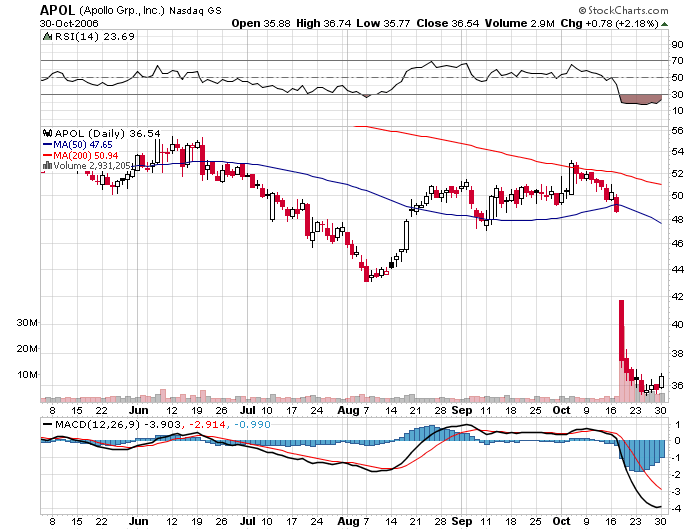The height and width of the screenshot is (530, 700).
Task: Click the Jun label on the bottom MACD axis
Action: pos(138,521)
